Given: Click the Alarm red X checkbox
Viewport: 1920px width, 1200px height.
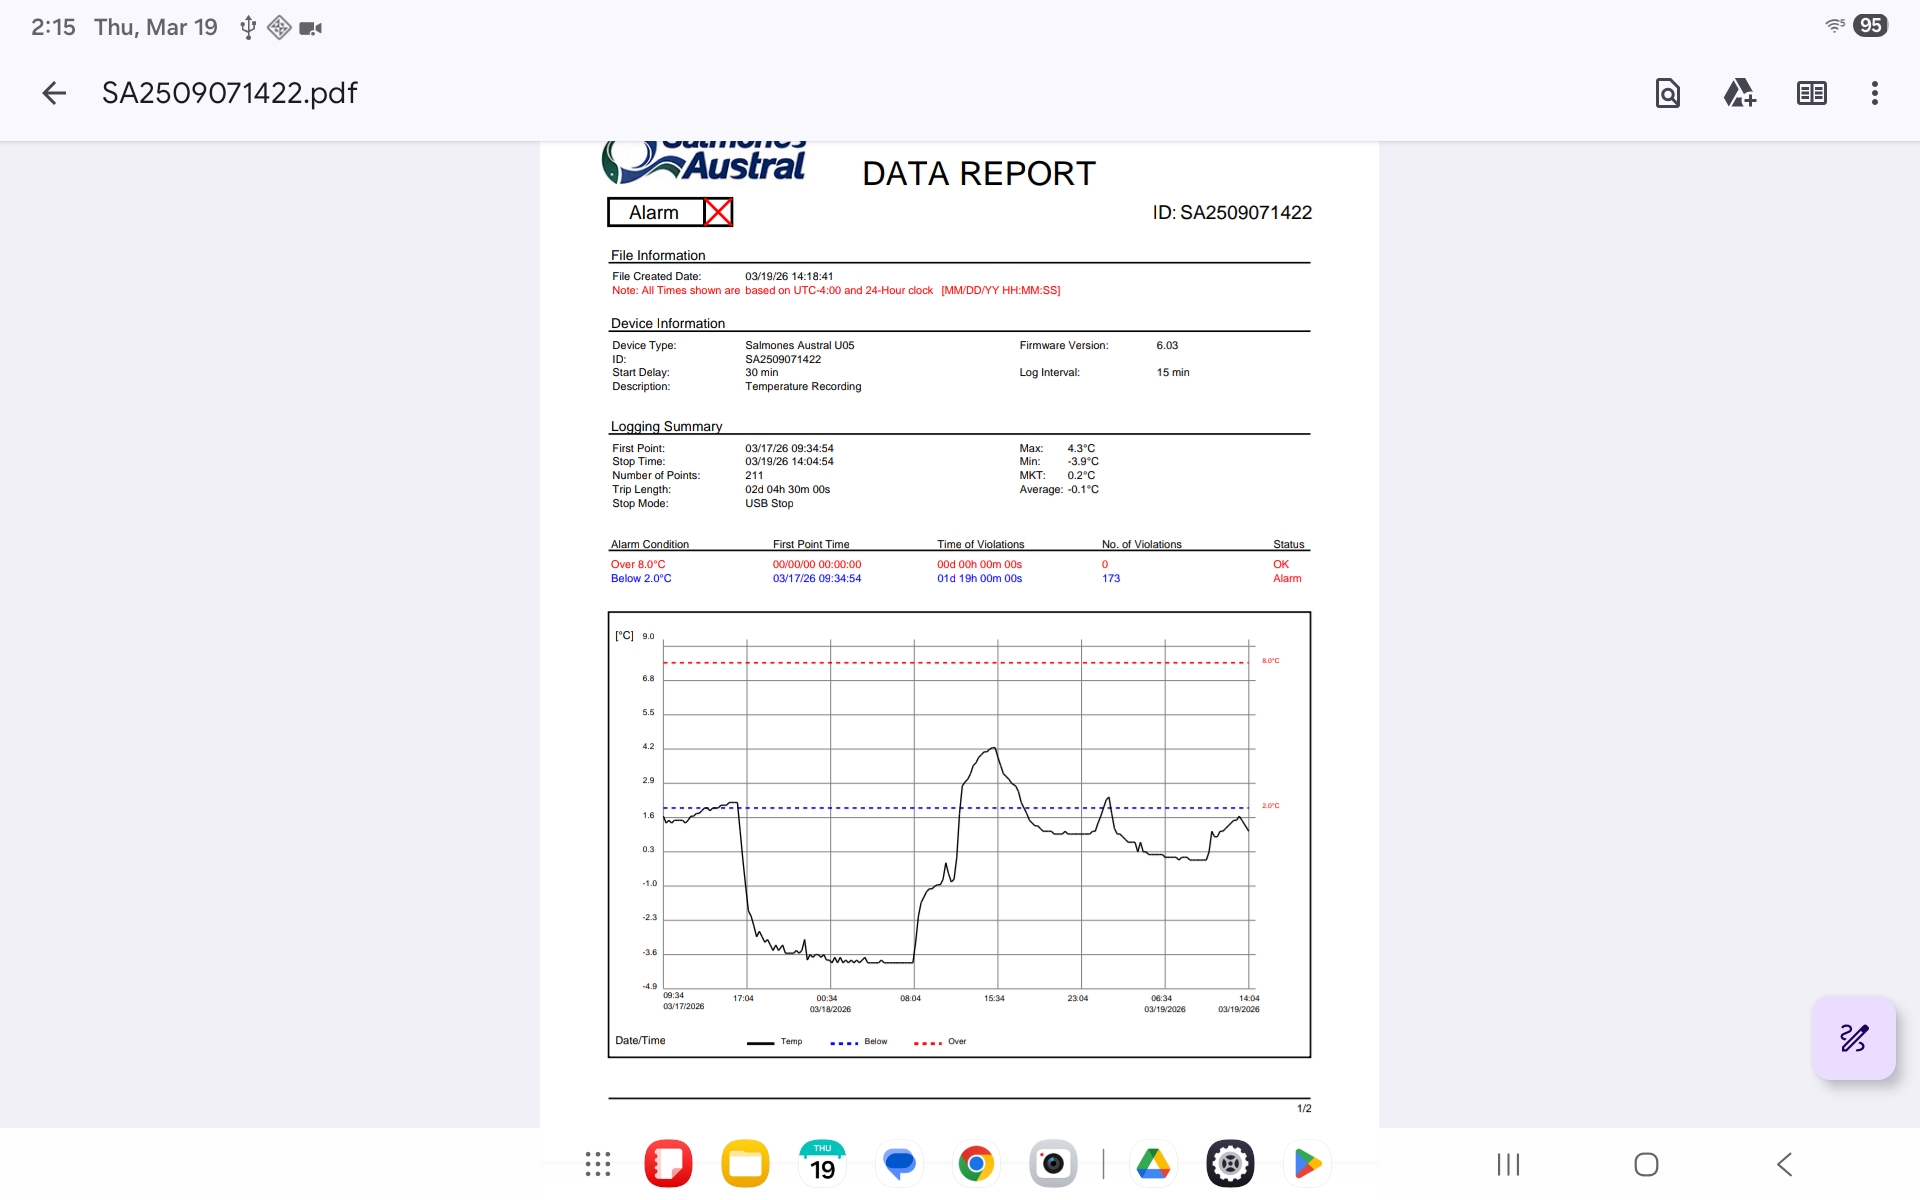Looking at the screenshot, I should point(718,212).
